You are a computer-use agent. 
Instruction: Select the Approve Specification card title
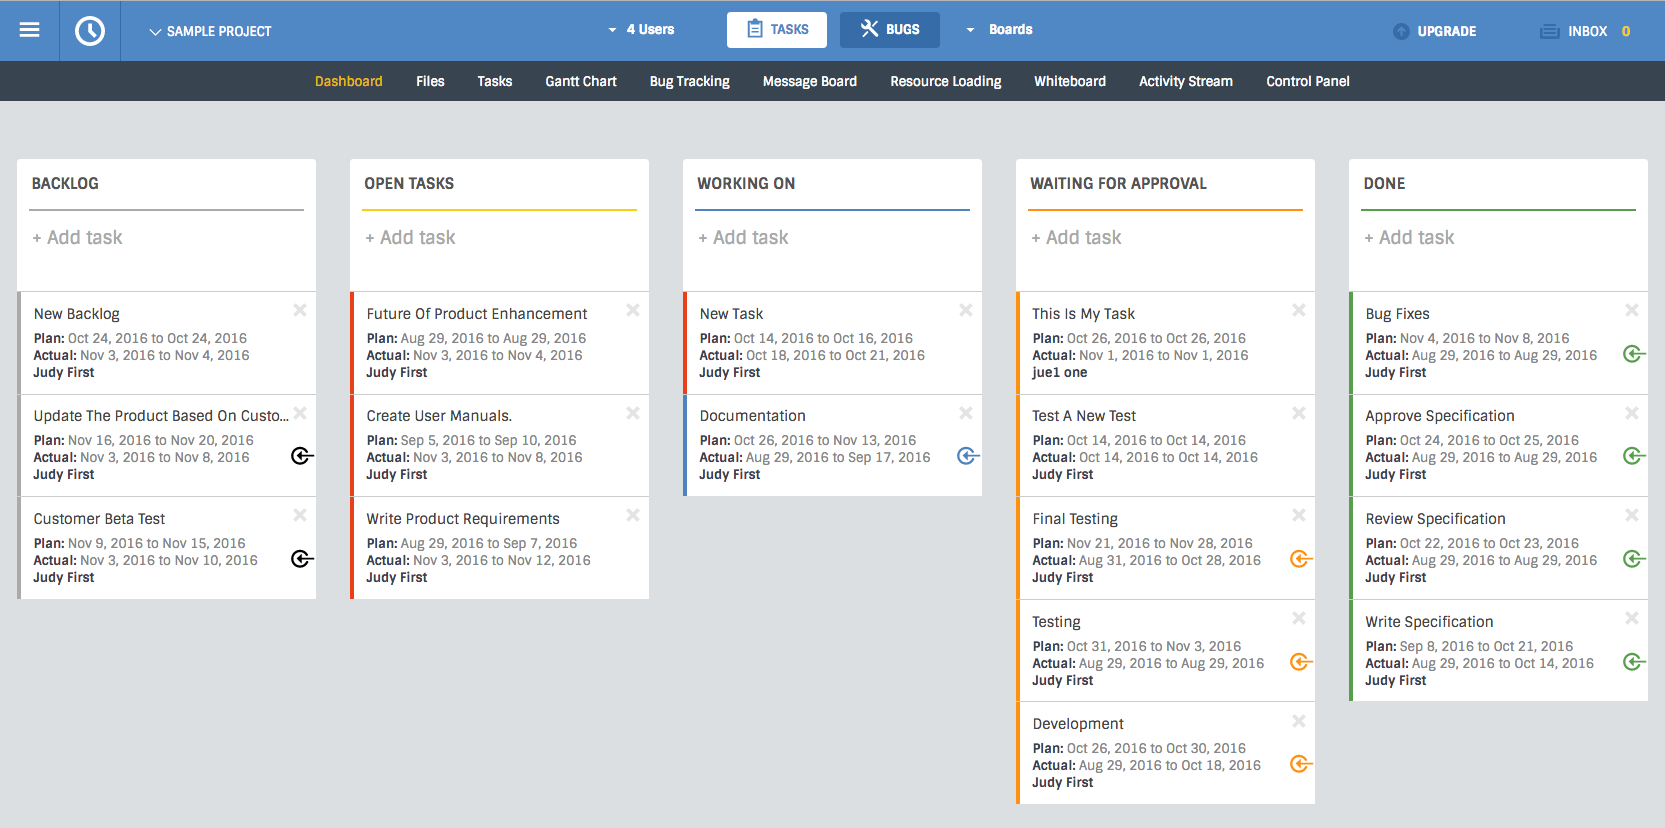[1440, 416]
